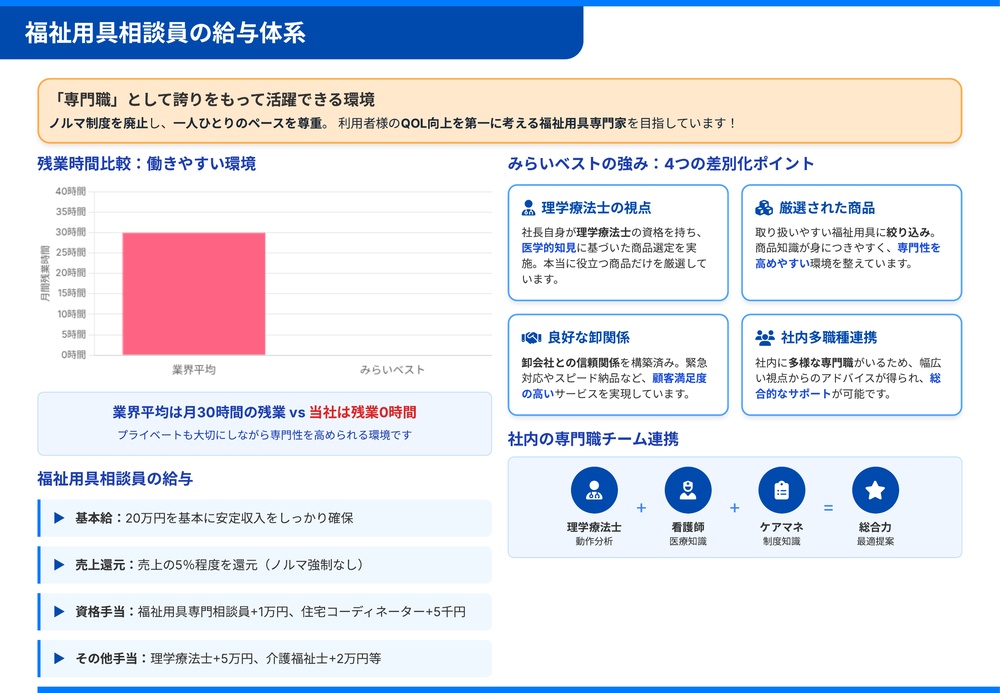Viewport: 1000px width, 693px height.
Task: Select the ケアマネ clipboard circle icon
Action: coord(781,490)
